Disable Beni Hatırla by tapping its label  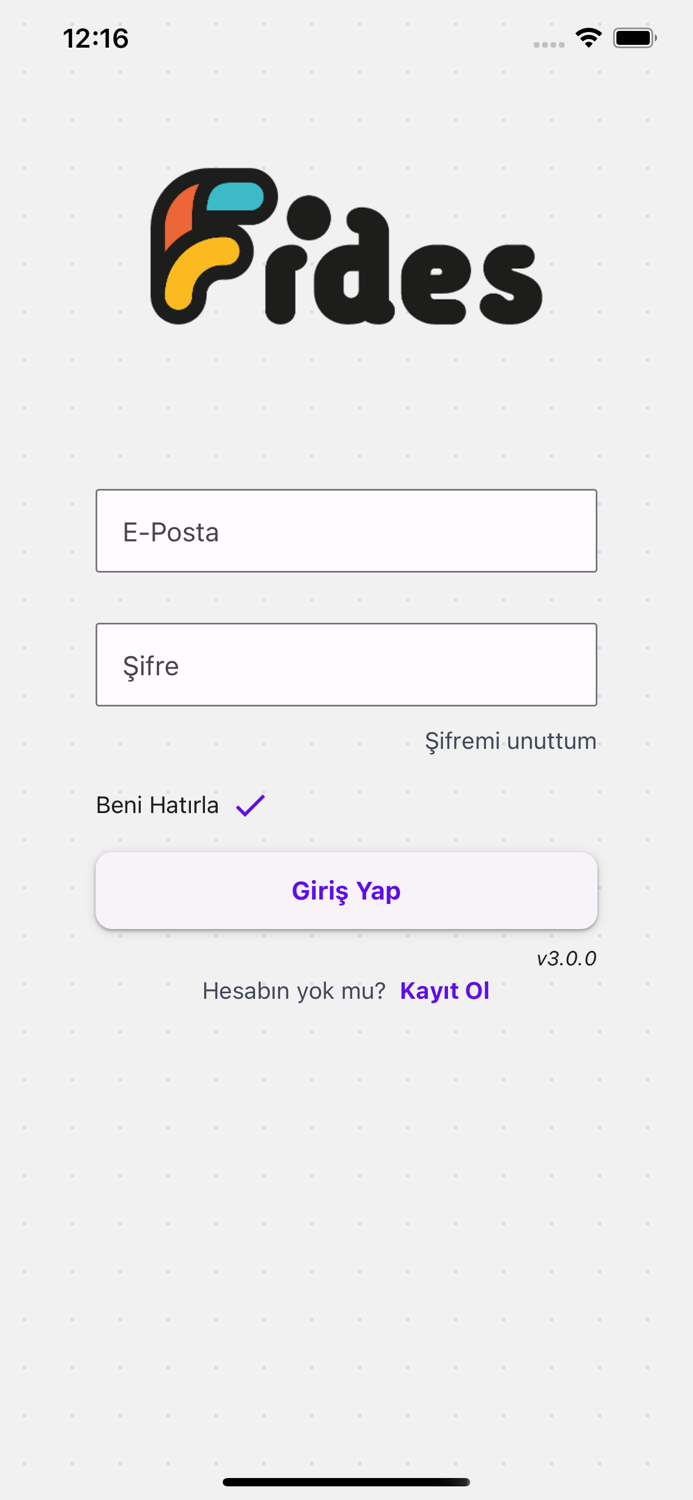[156, 804]
